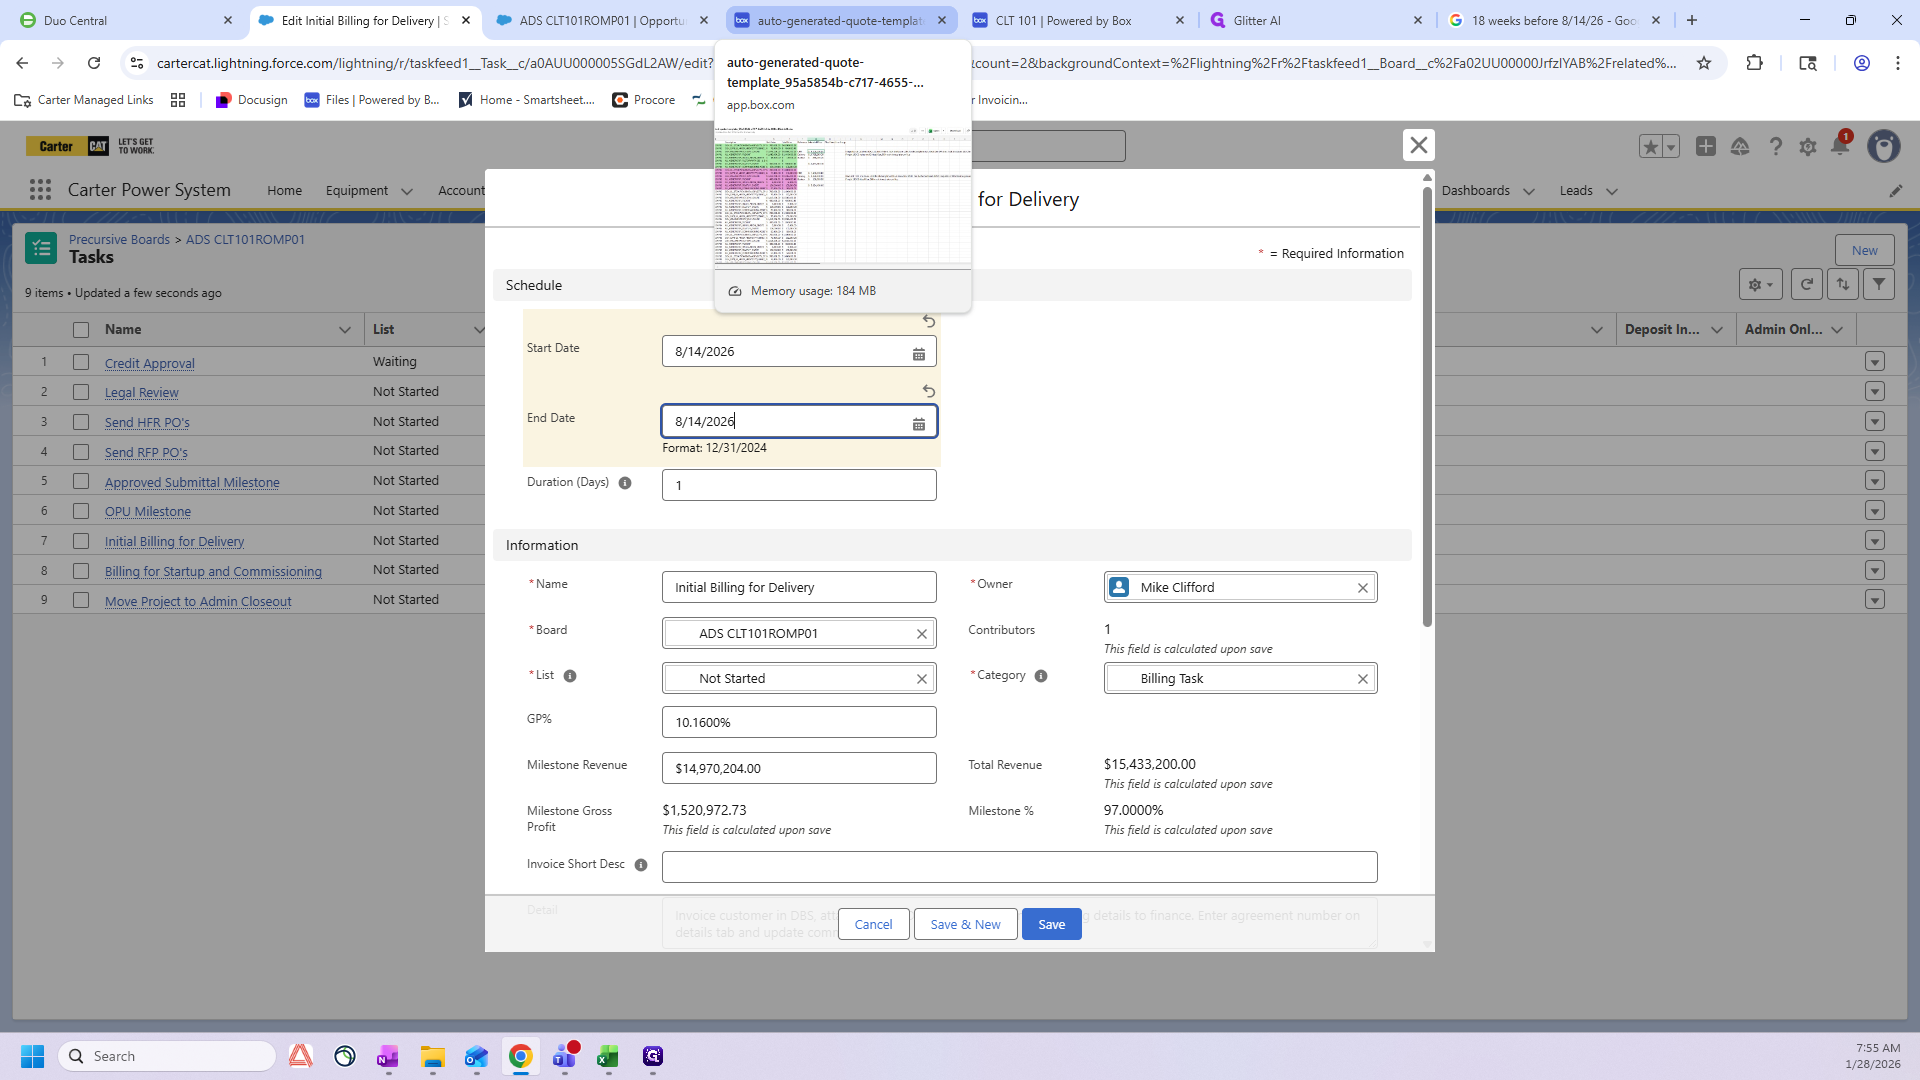Go to the Home navigation tab

point(284,190)
